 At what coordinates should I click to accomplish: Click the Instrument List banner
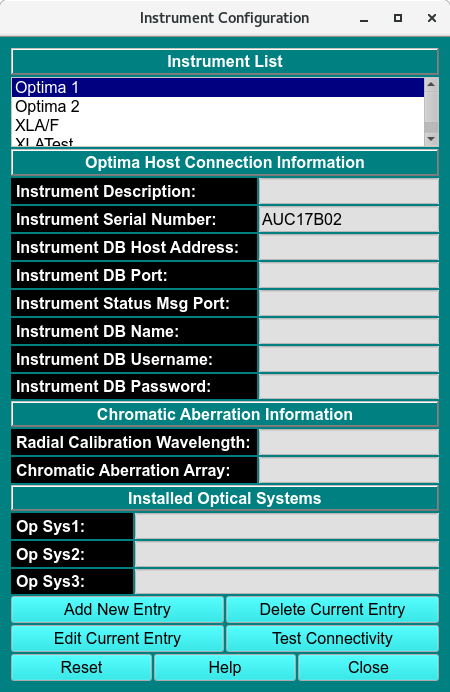tap(225, 61)
